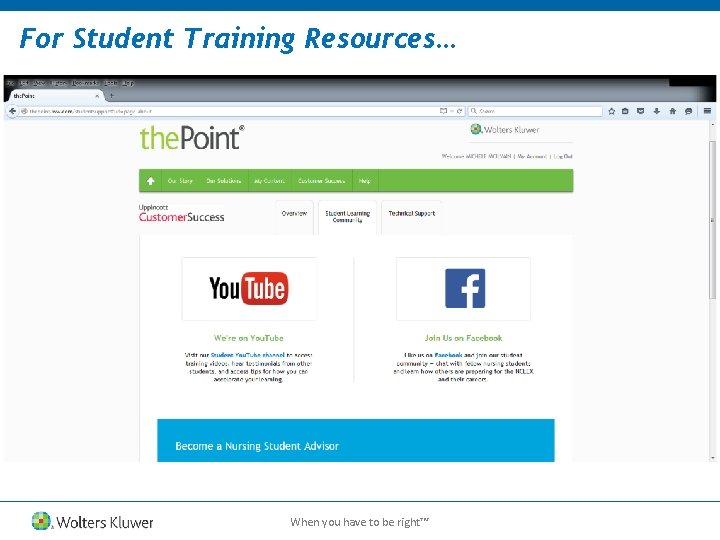Click the Facebook logo thumbnail
The height and width of the screenshot is (540, 720).
463,289
